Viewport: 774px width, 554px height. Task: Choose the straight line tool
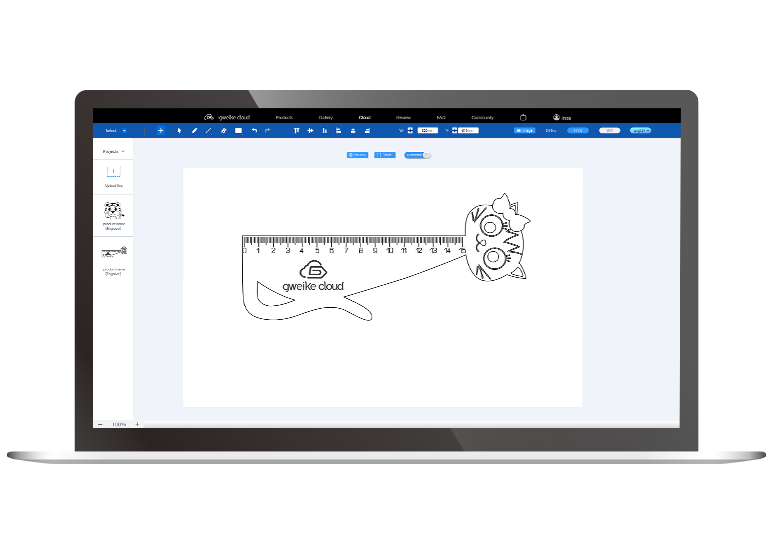coord(208,130)
